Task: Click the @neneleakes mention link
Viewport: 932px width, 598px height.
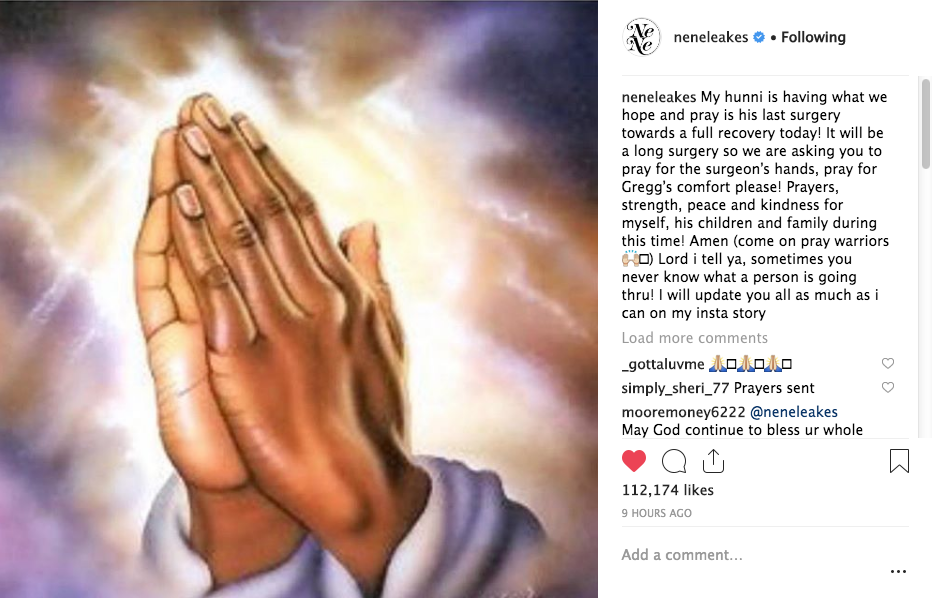Action: click(794, 412)
